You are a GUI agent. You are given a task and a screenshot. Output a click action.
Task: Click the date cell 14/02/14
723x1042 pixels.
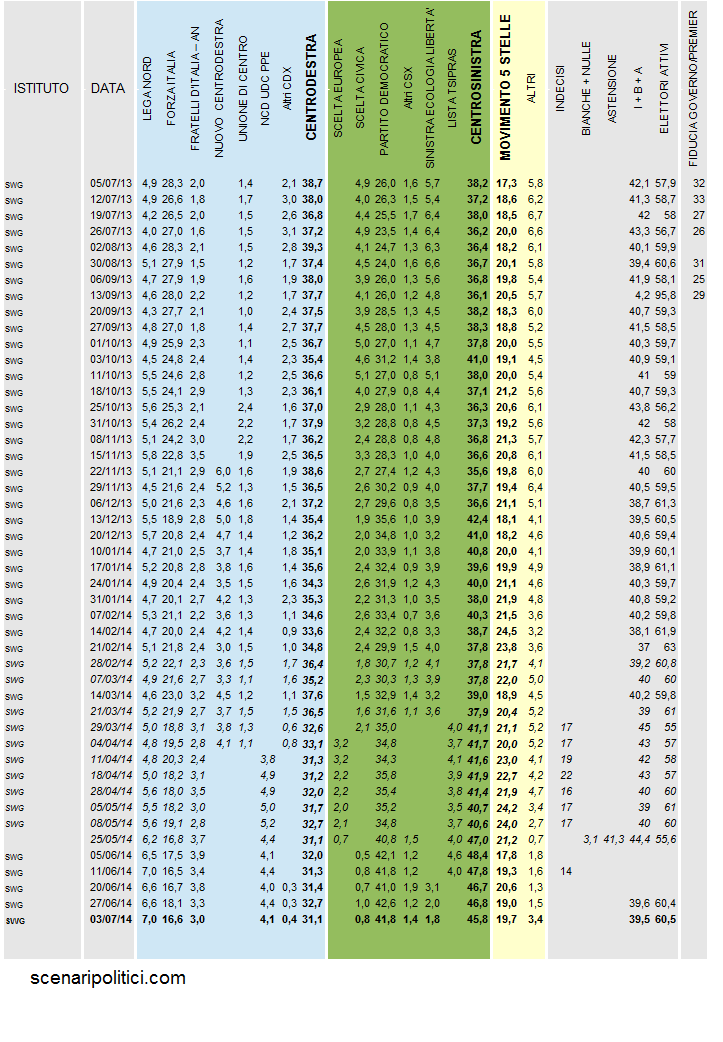[x=111, y=631]
